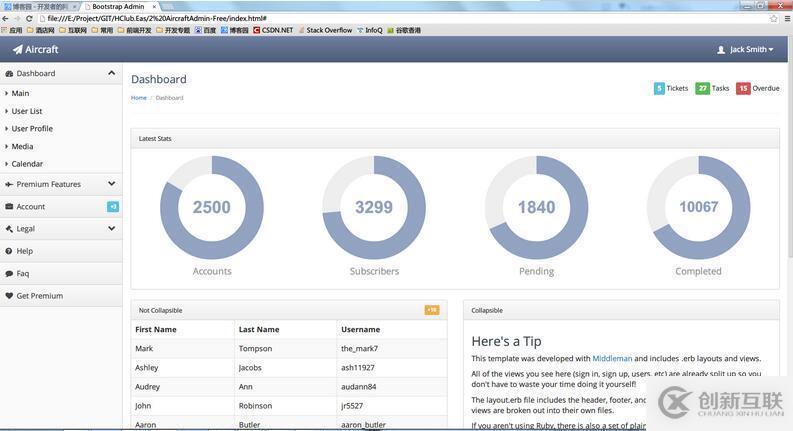Screen dimensions: 793x431
Task: Click the Subscribers 3299 donut chart
Action: pos(374,207)
